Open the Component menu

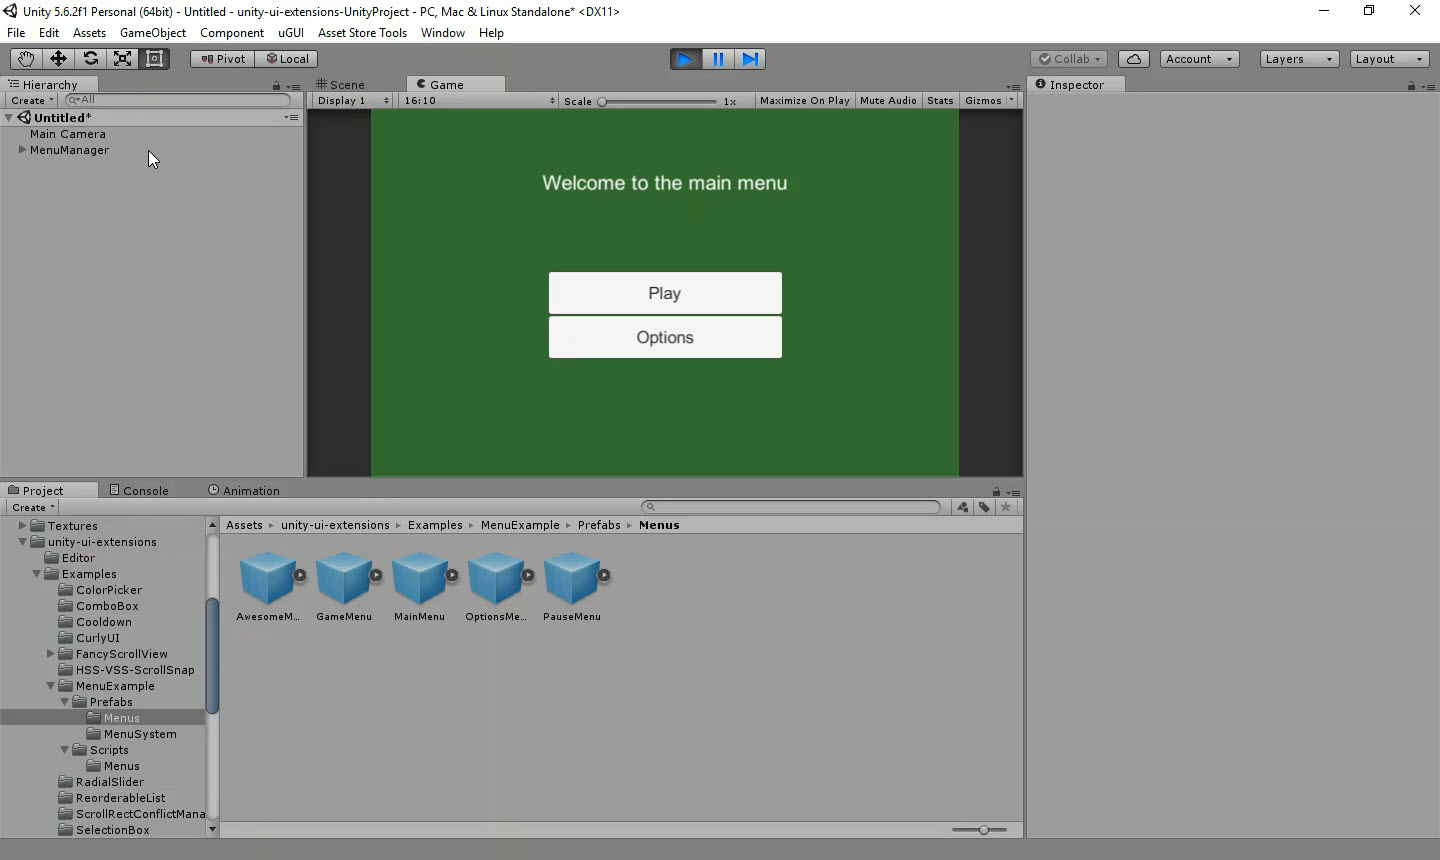pyautogui.click(x=232, y=33)
